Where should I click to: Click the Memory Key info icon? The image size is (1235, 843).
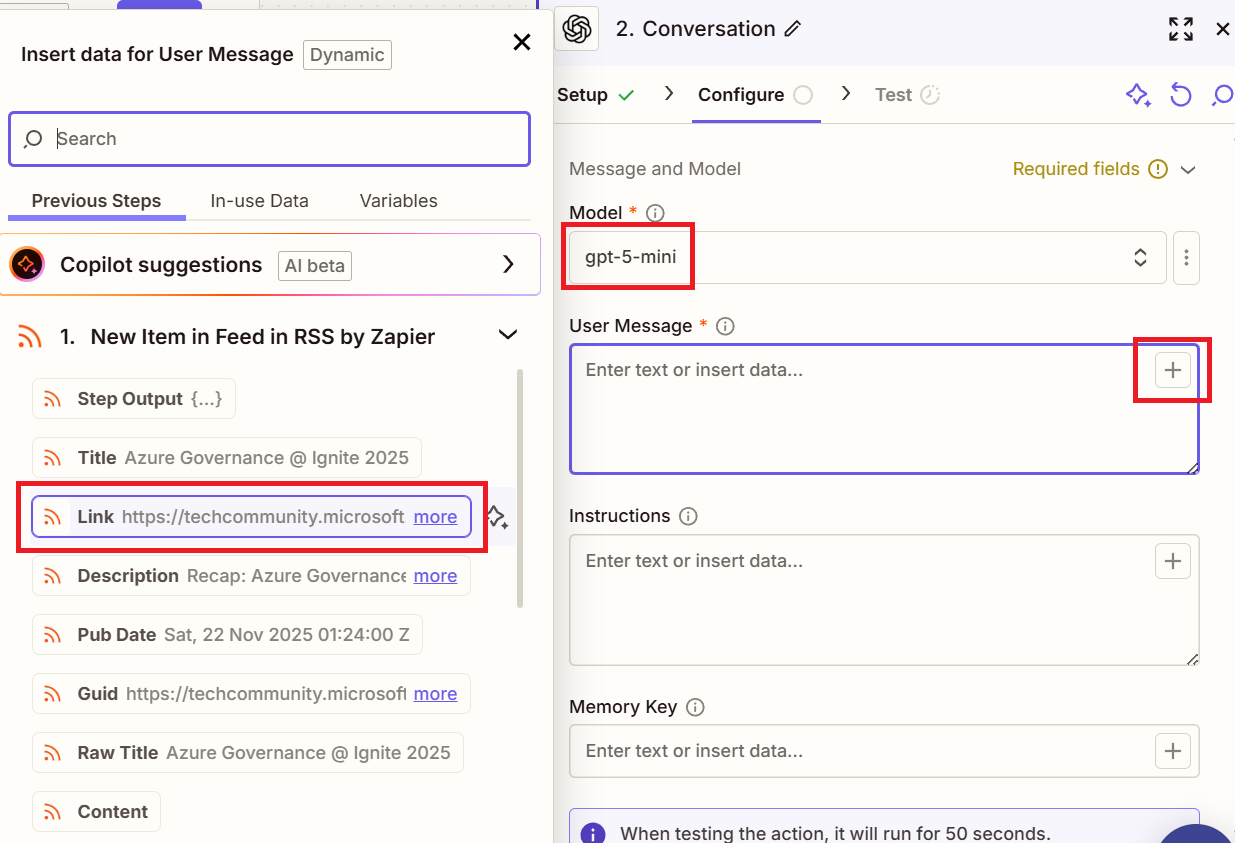695,707
